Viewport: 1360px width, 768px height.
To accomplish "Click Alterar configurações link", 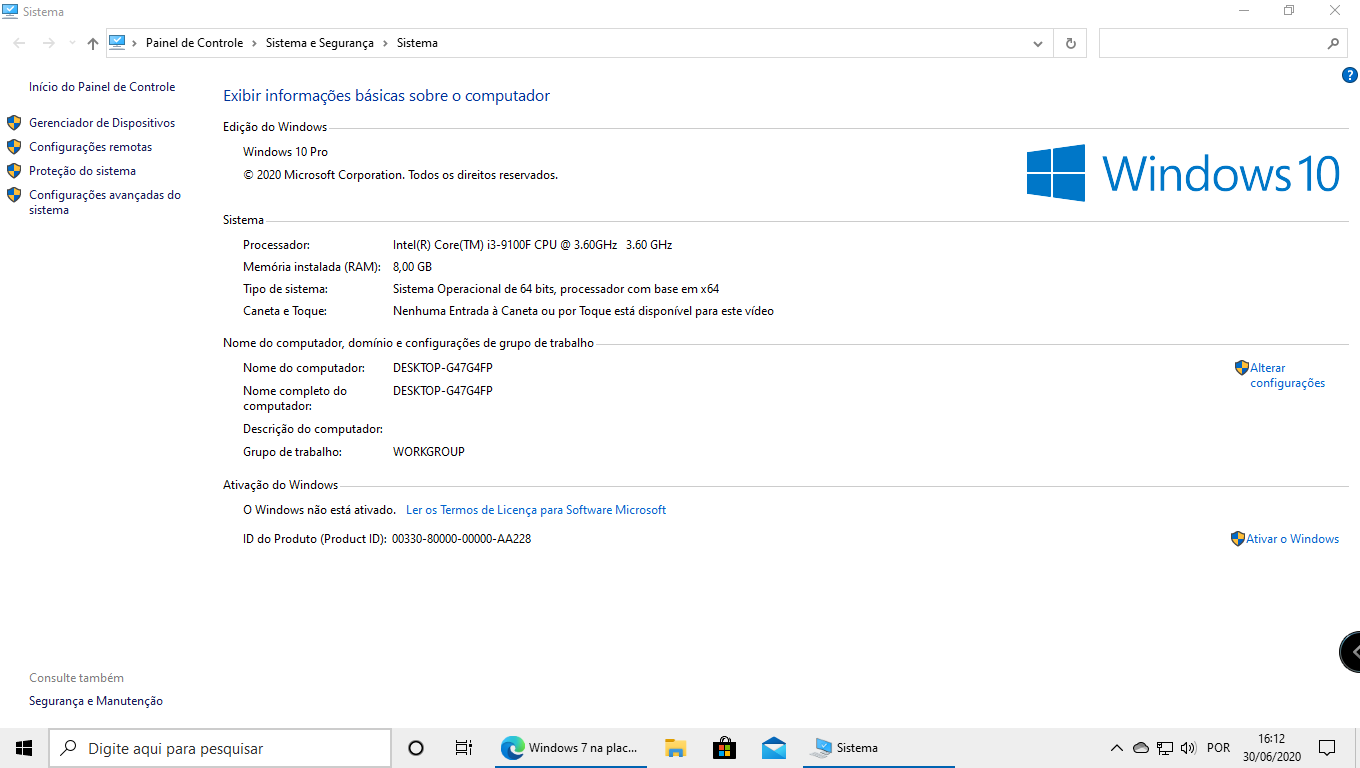I will pyautogui.click(x=1287, y=375).
